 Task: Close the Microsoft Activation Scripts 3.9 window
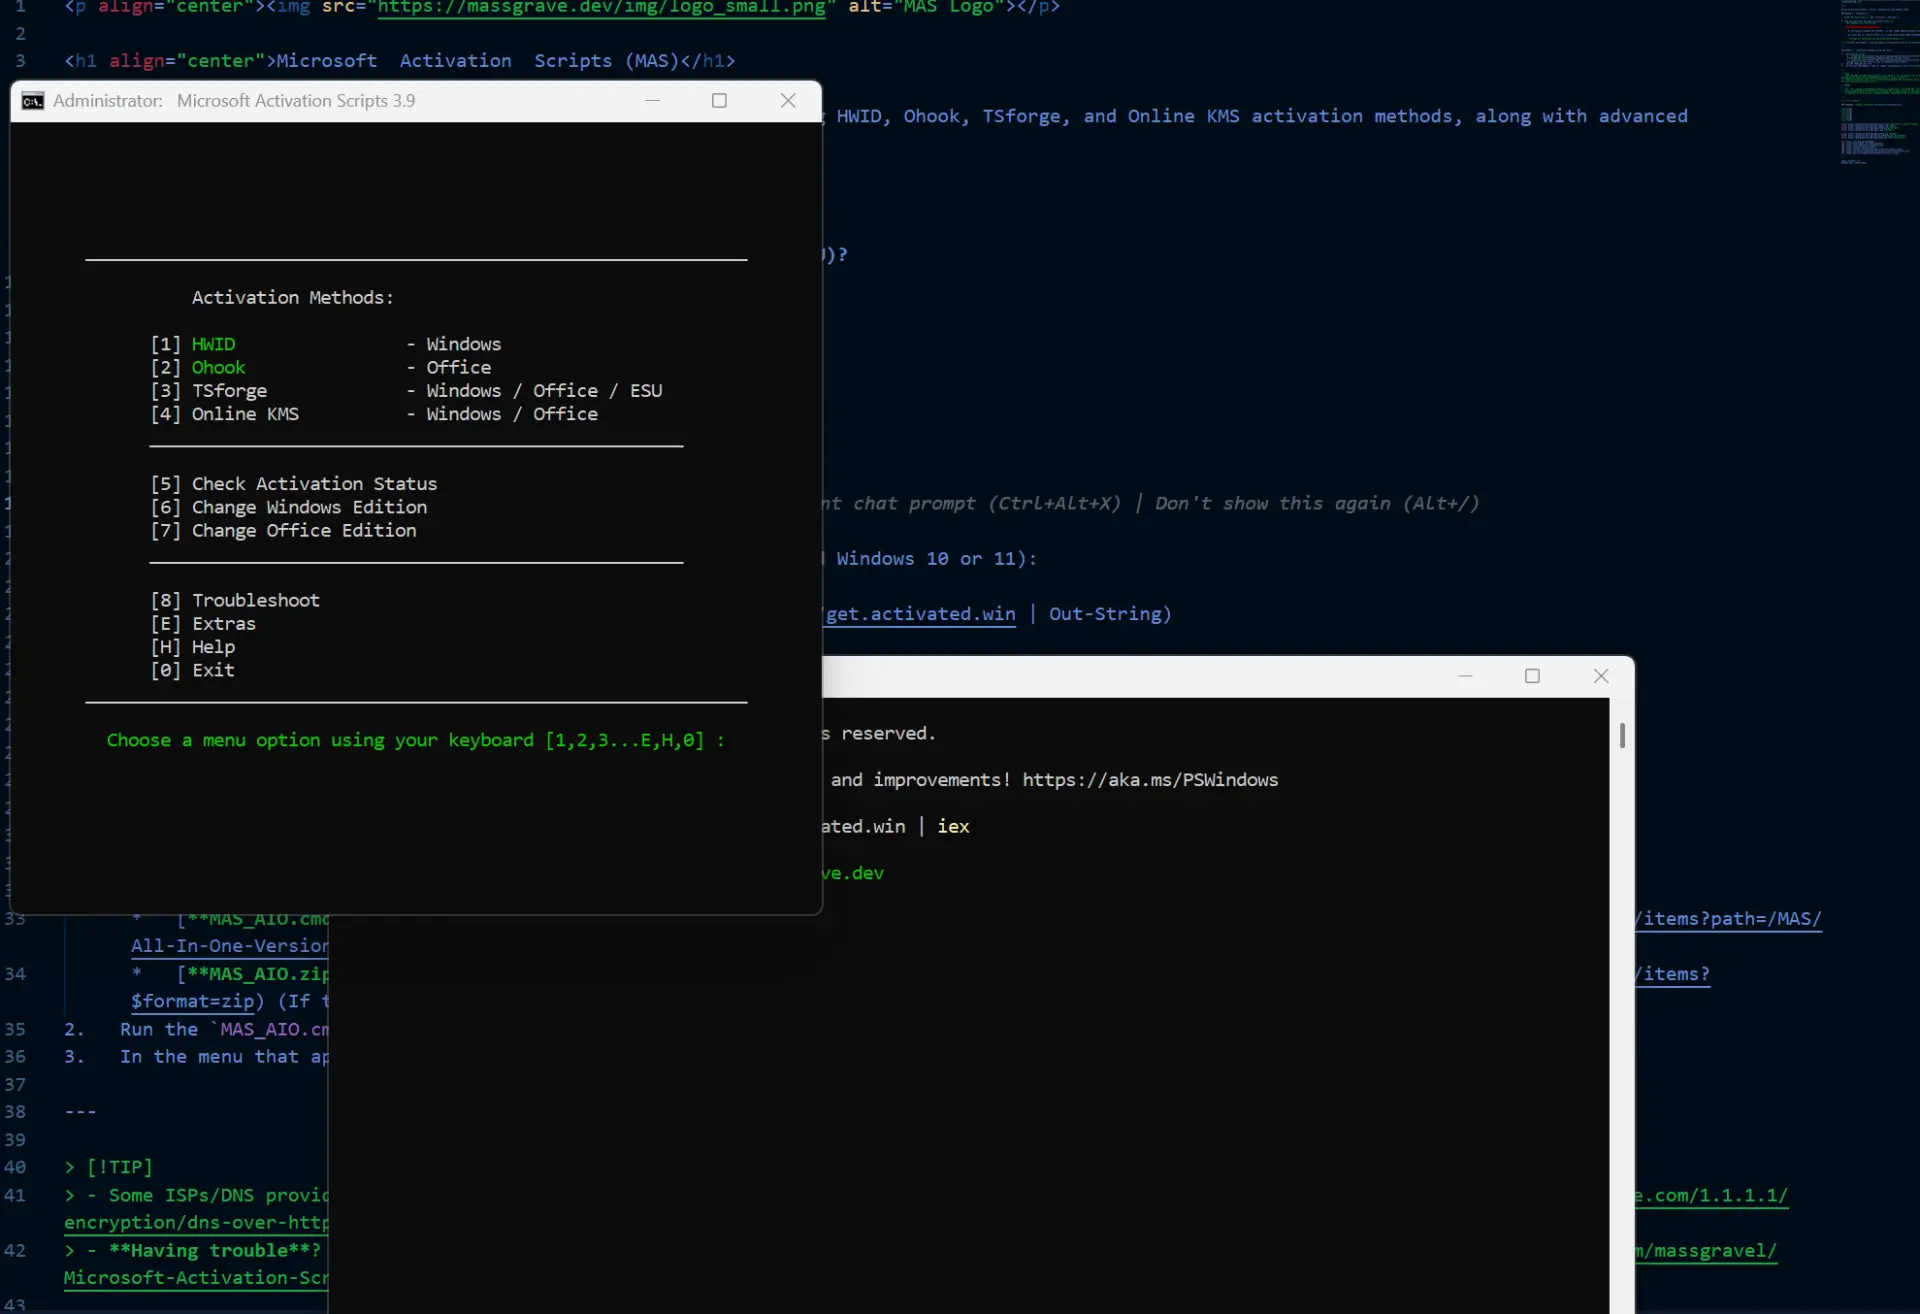[788, 101]
